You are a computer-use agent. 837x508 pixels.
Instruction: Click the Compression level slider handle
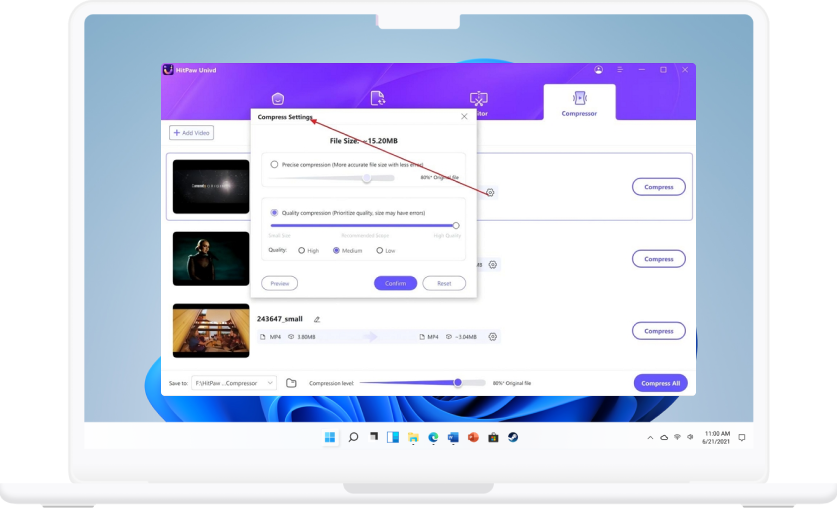click(x=457, y=383)
